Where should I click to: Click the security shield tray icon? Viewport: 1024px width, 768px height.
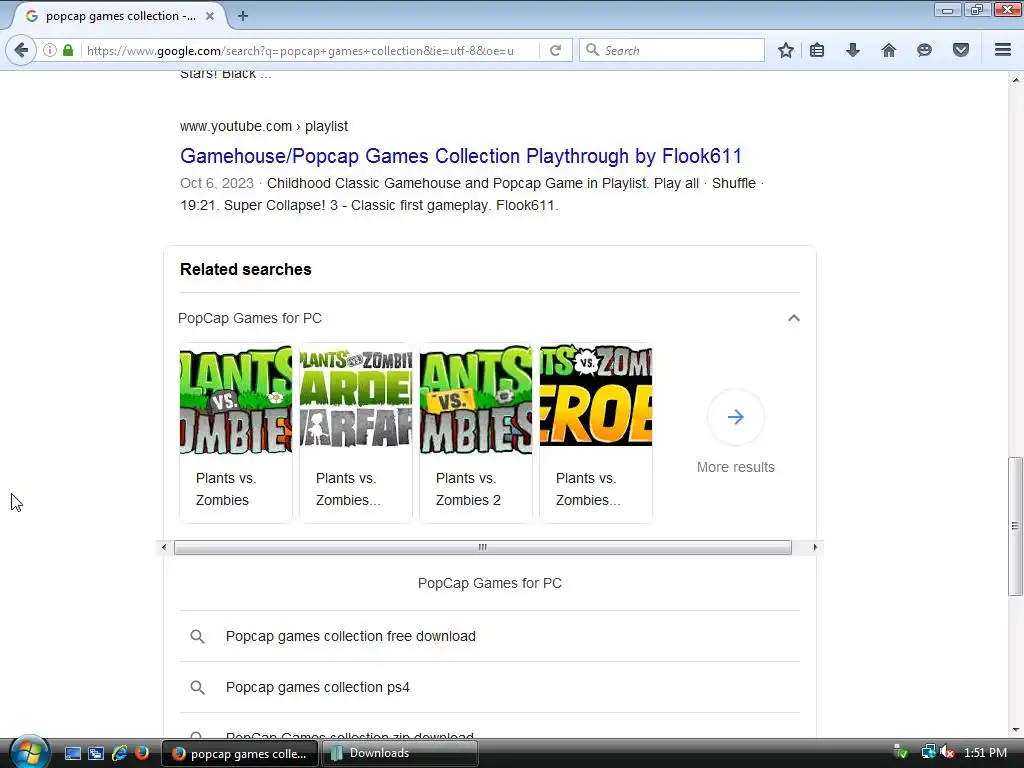coord(901,753)
